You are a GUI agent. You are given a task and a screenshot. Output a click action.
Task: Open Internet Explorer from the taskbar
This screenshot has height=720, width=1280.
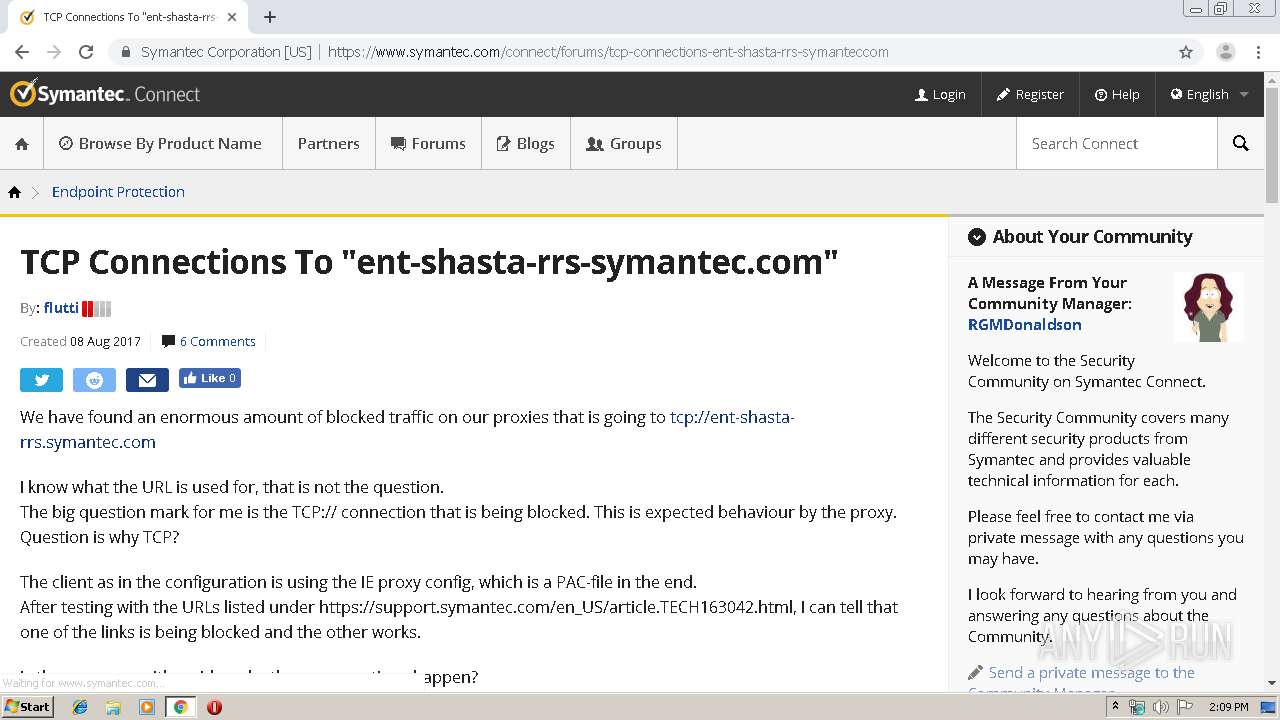click(80, 707)
